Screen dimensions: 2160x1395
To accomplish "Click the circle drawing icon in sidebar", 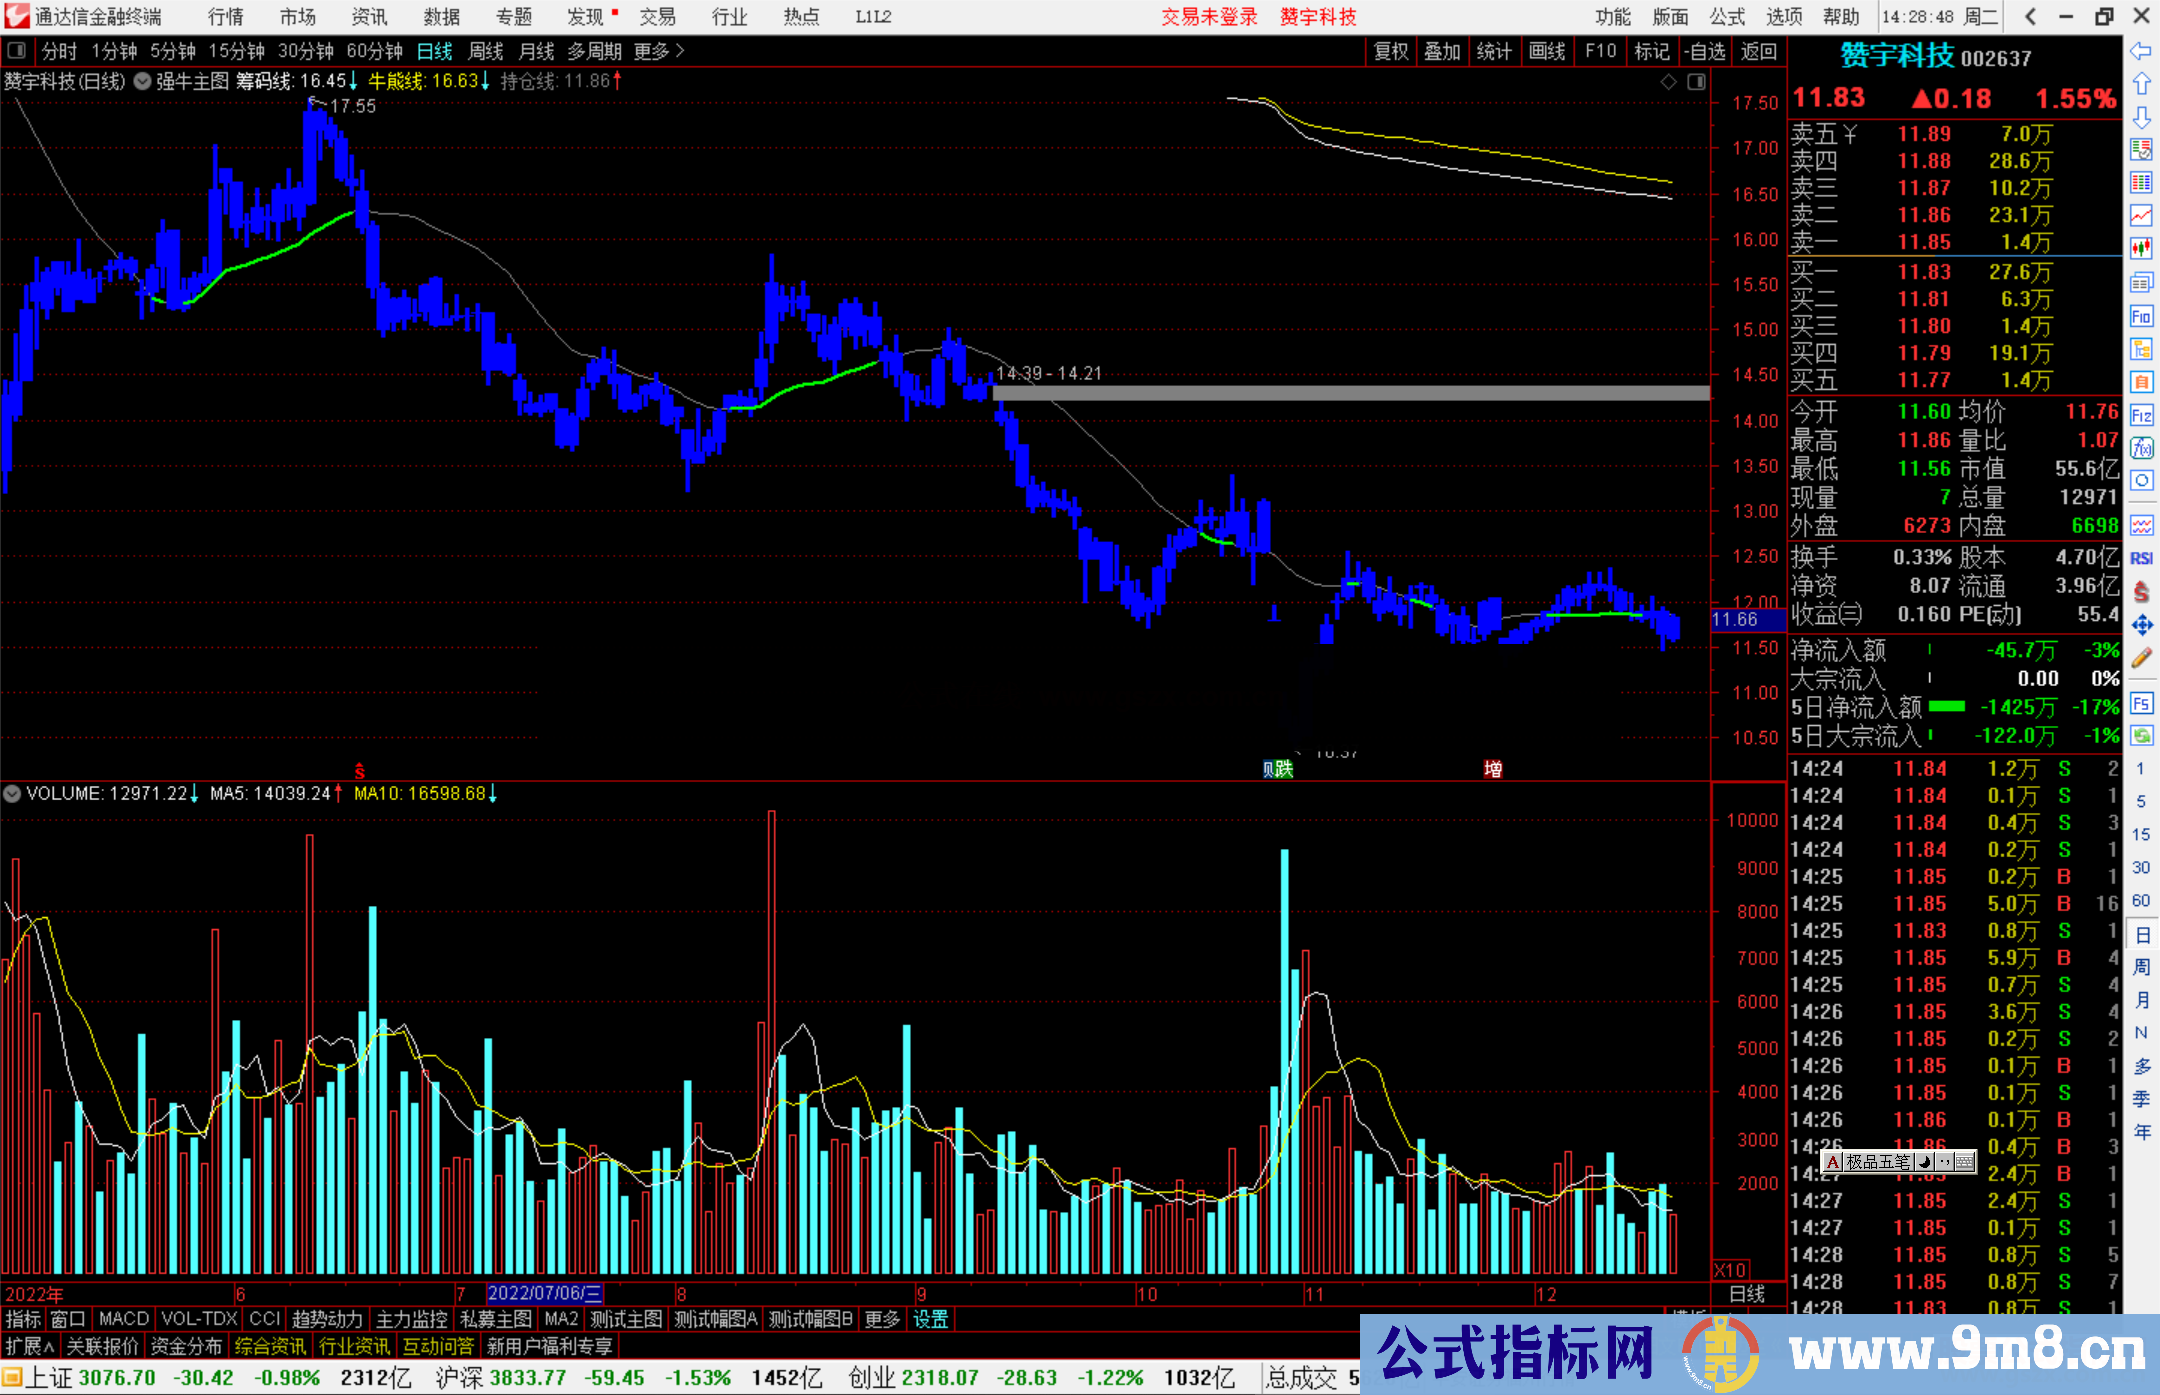I will (x=2141, y=481).
